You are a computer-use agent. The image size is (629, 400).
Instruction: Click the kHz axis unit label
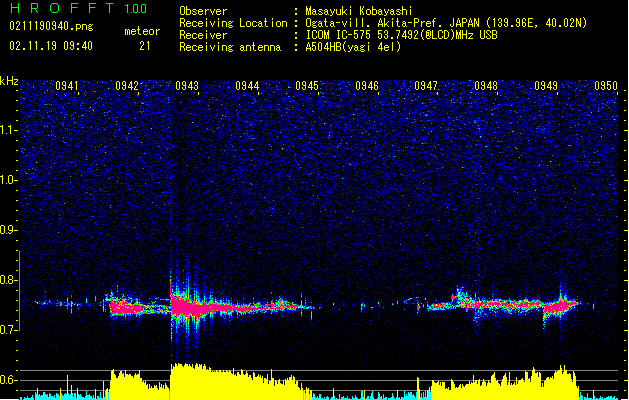(9, 81)
